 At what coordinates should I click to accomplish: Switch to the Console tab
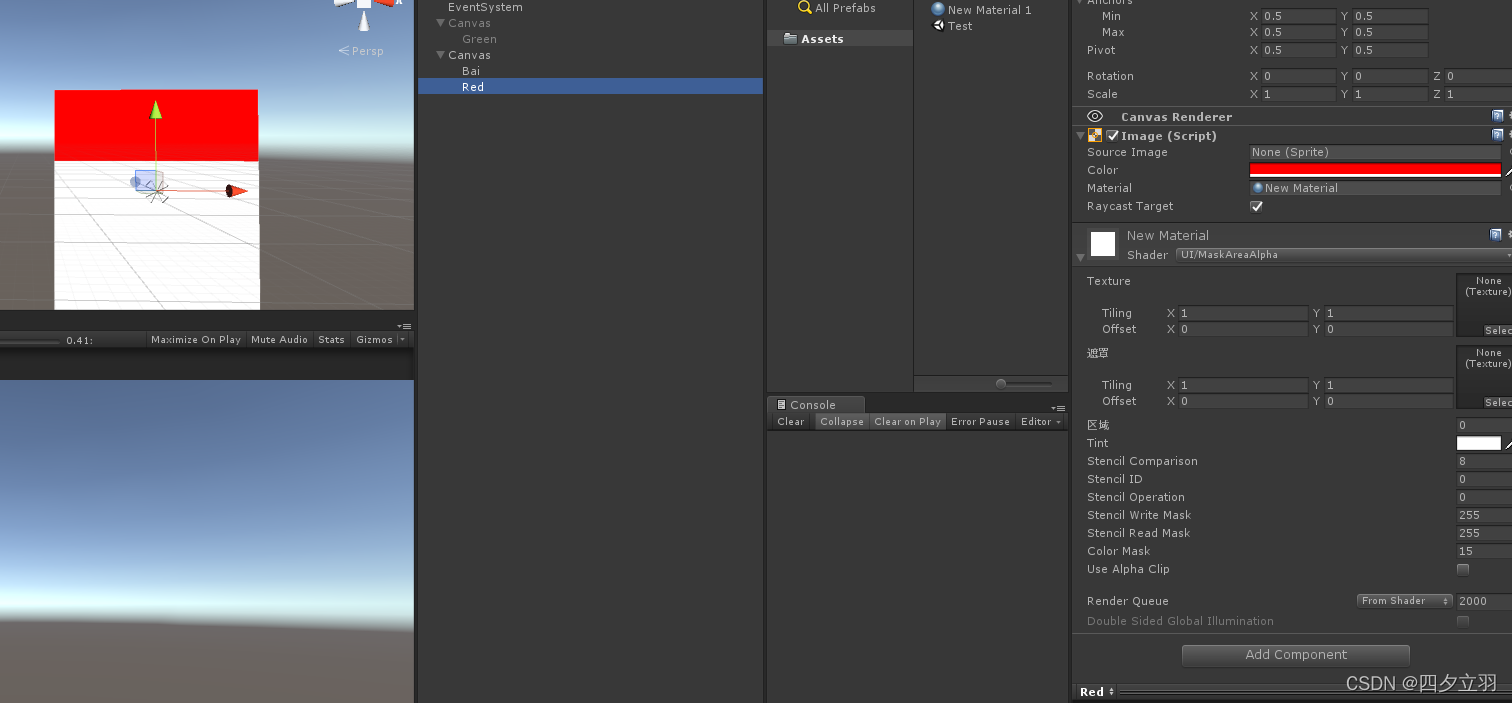[816, 405]
